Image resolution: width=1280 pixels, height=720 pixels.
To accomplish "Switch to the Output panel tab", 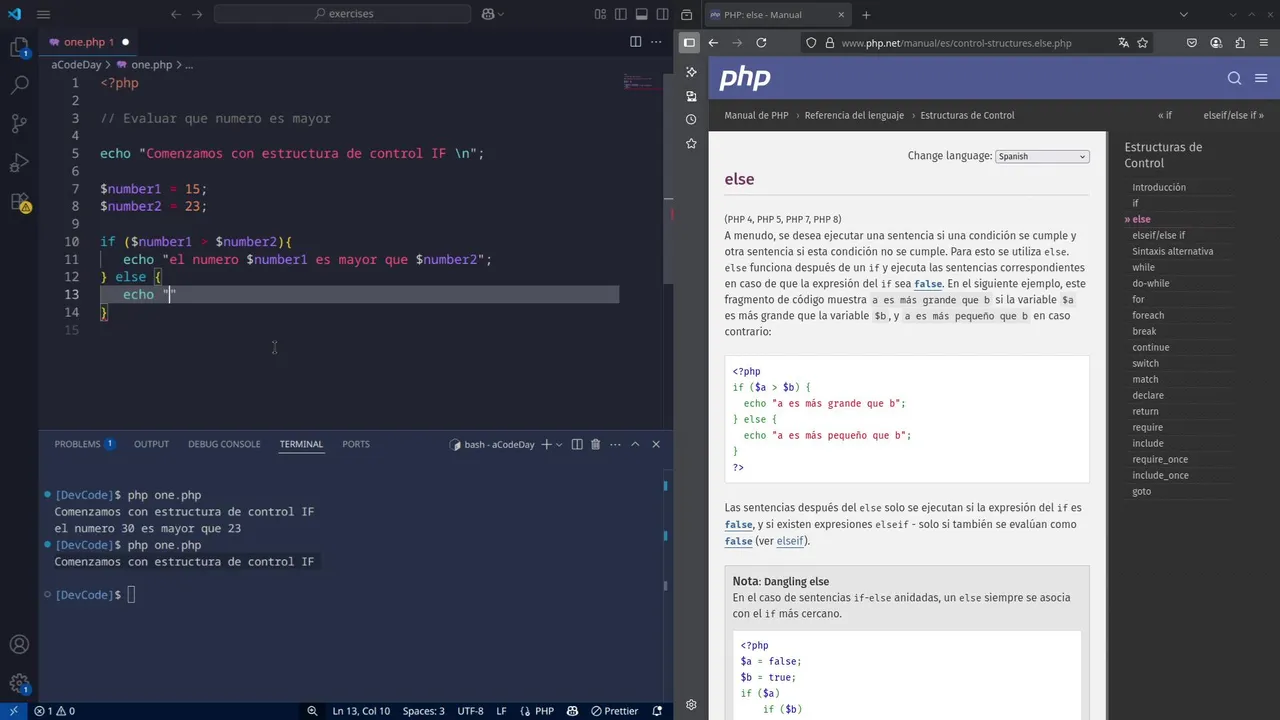I will (x=152, y=444).
